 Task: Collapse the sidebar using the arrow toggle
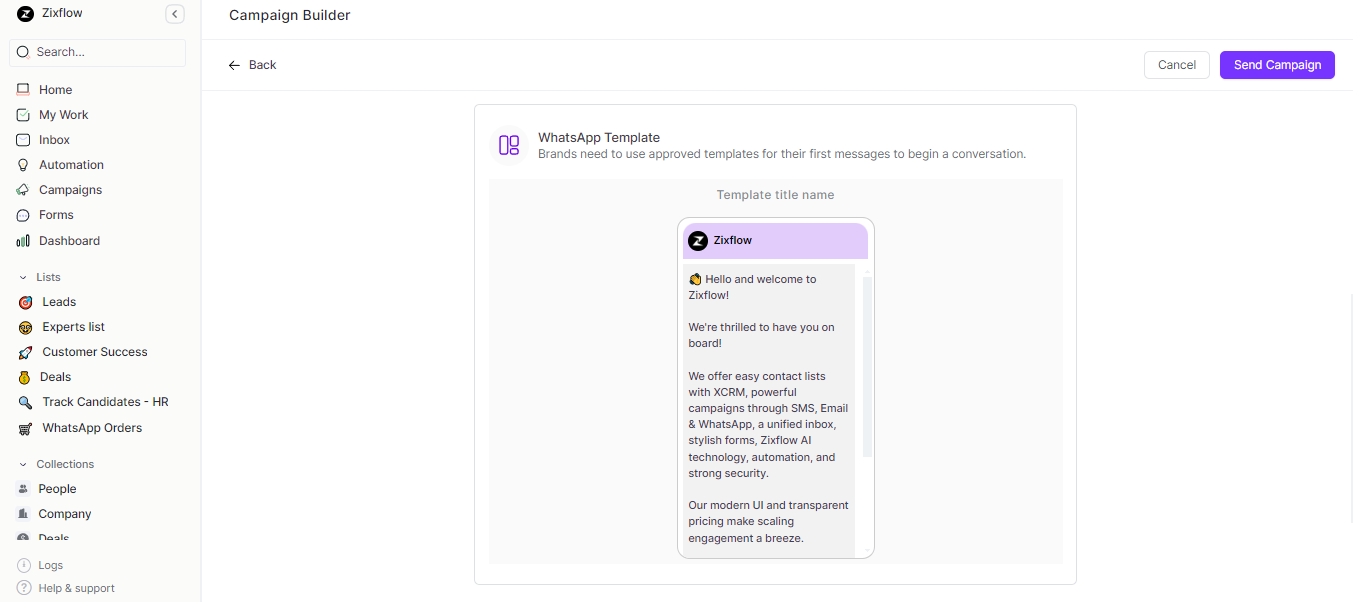tap(175, 13)
